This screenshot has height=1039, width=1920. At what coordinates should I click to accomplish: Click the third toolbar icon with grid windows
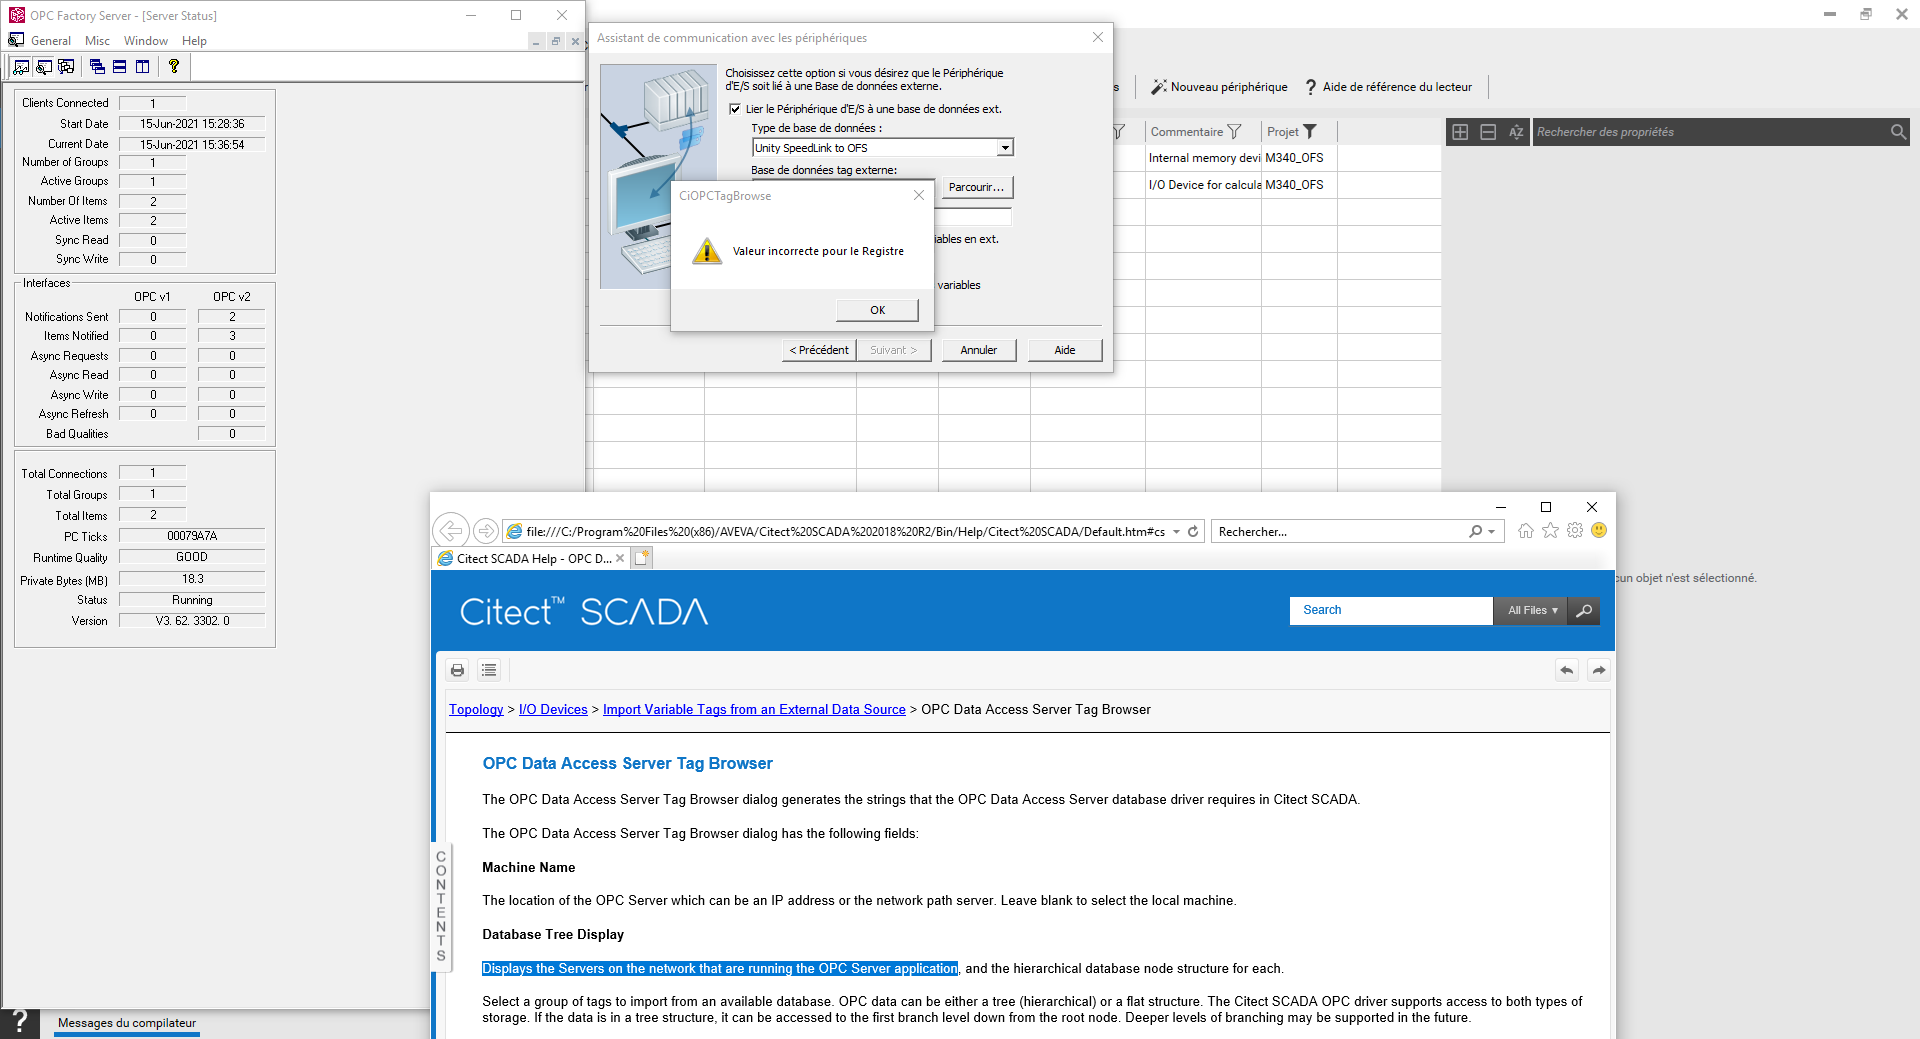(66, 67)
